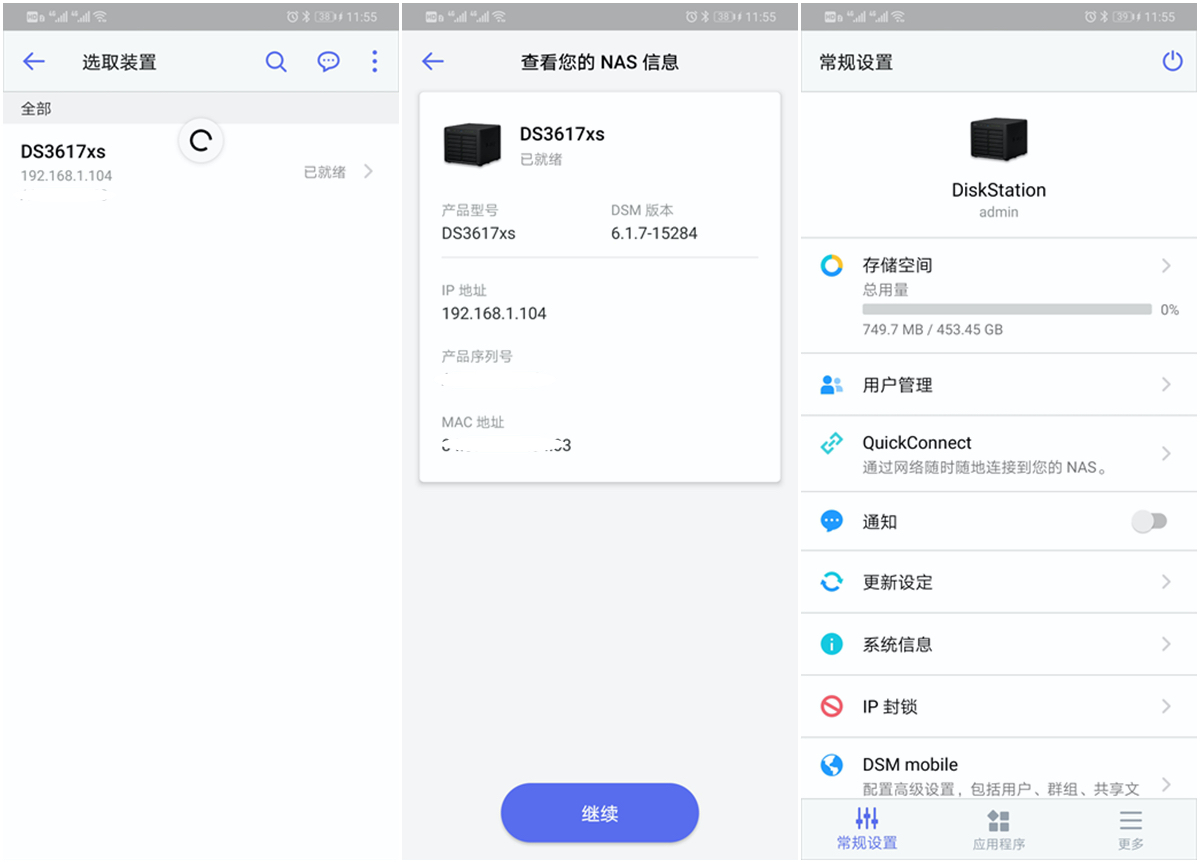
Task: Tap the admin username label
Action: click(999, 212)
